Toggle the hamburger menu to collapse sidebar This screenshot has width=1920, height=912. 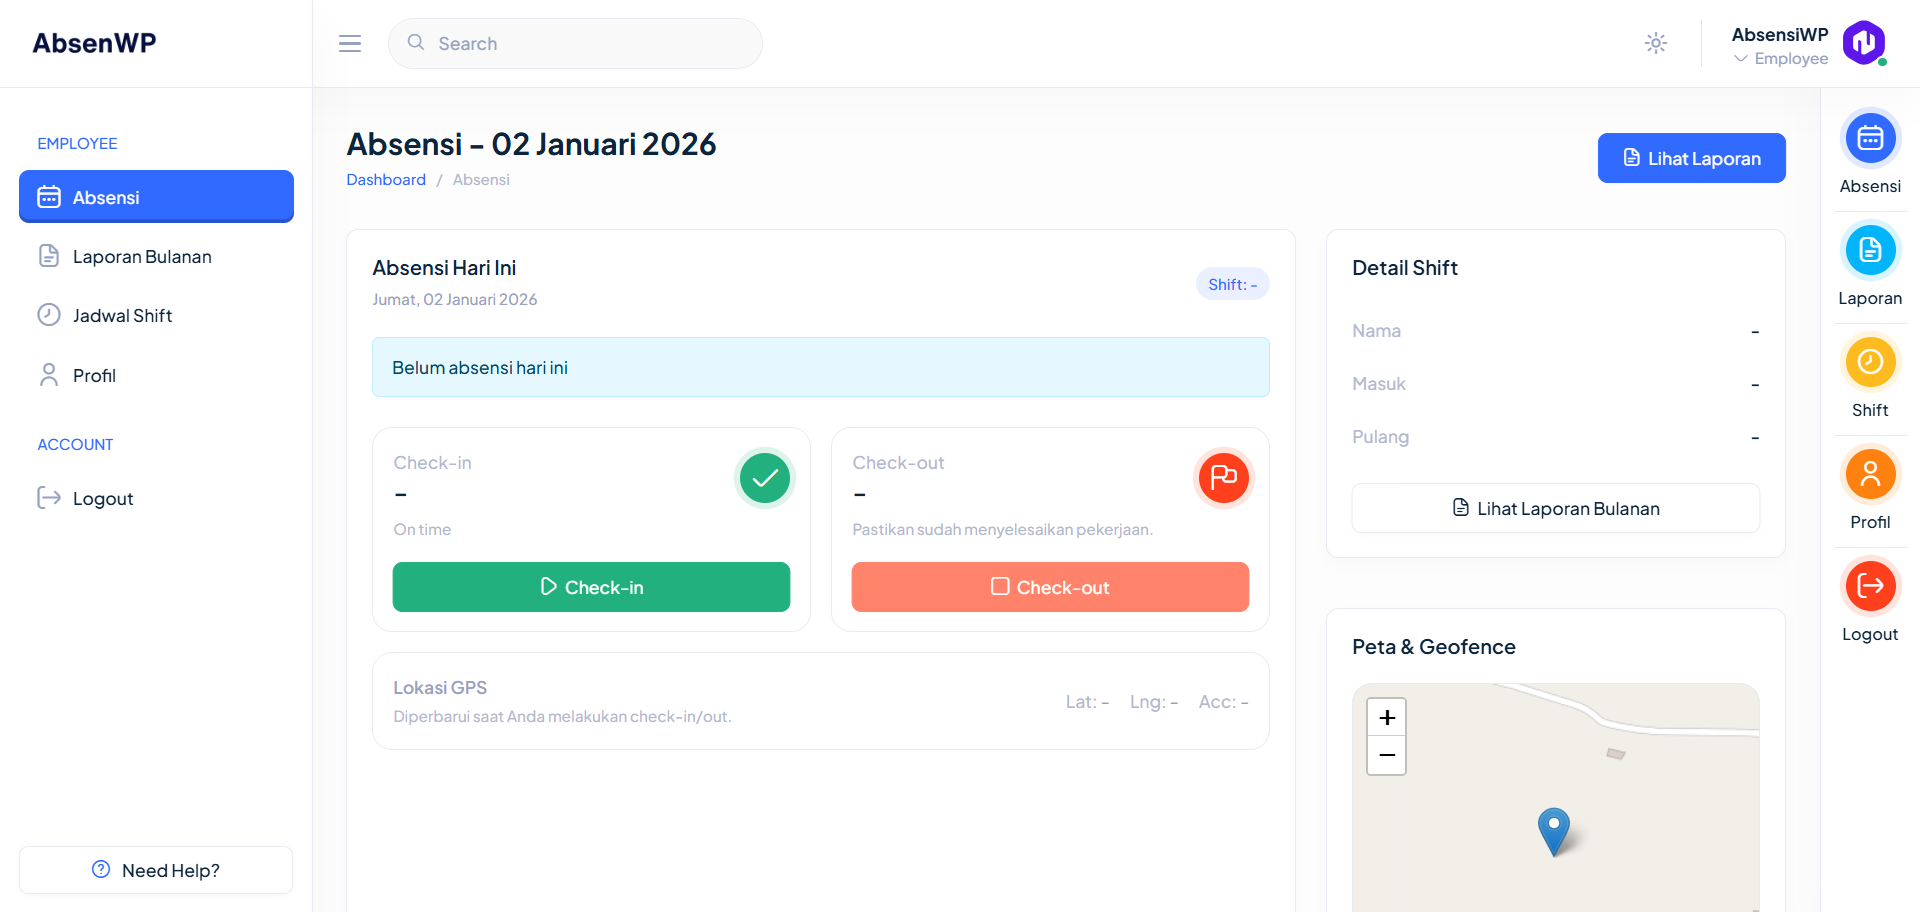tap(349, 43)
